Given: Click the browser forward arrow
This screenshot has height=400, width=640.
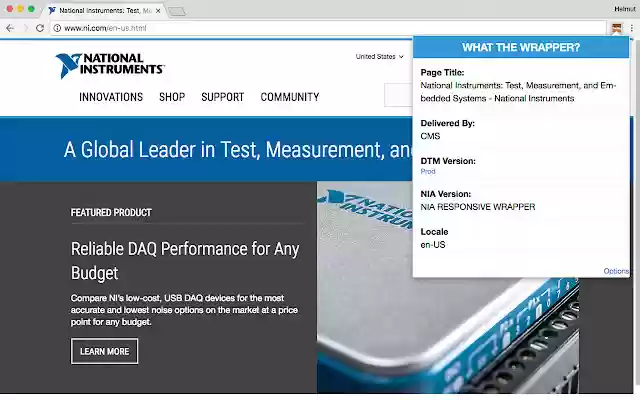Looking at the screenshot, I should (x=25, y=28).
